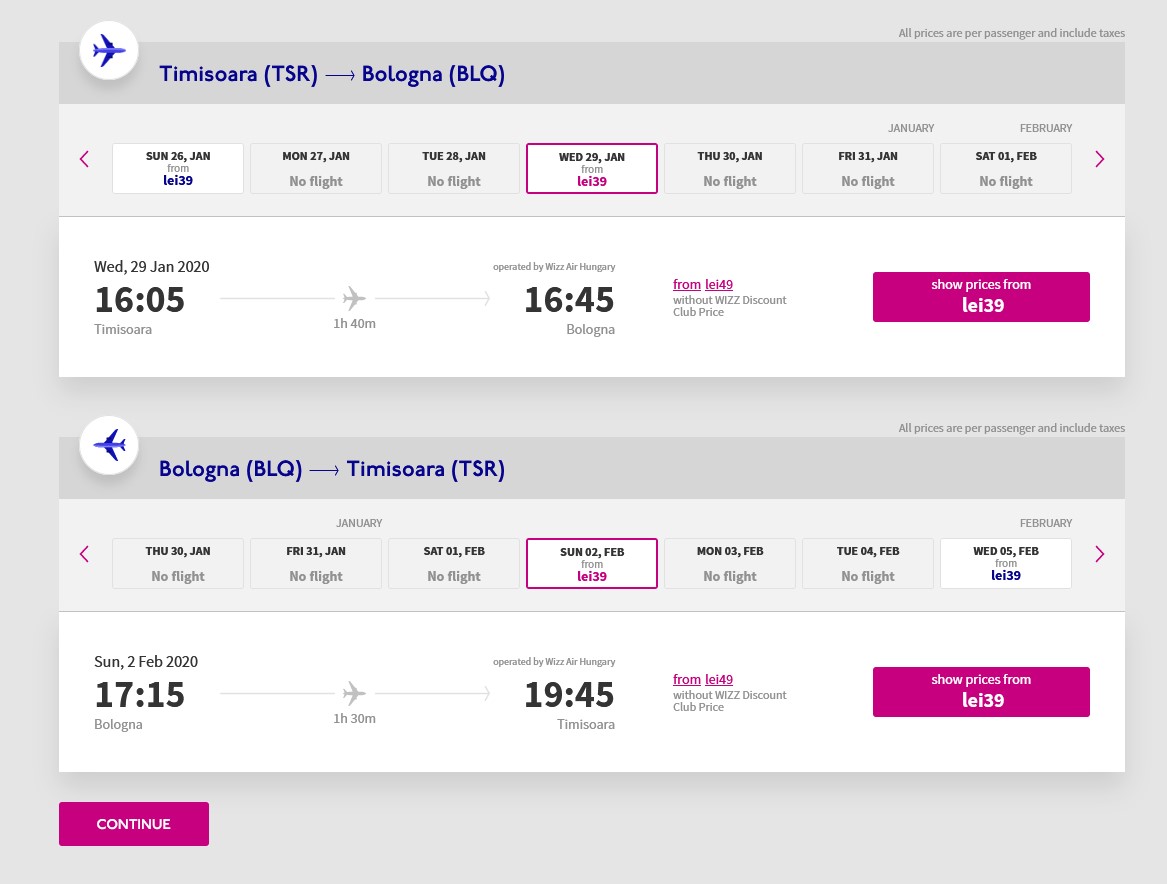Select SUN 02, FEB return date
Screen dimensions: 1167x884
tap(592, 563)
